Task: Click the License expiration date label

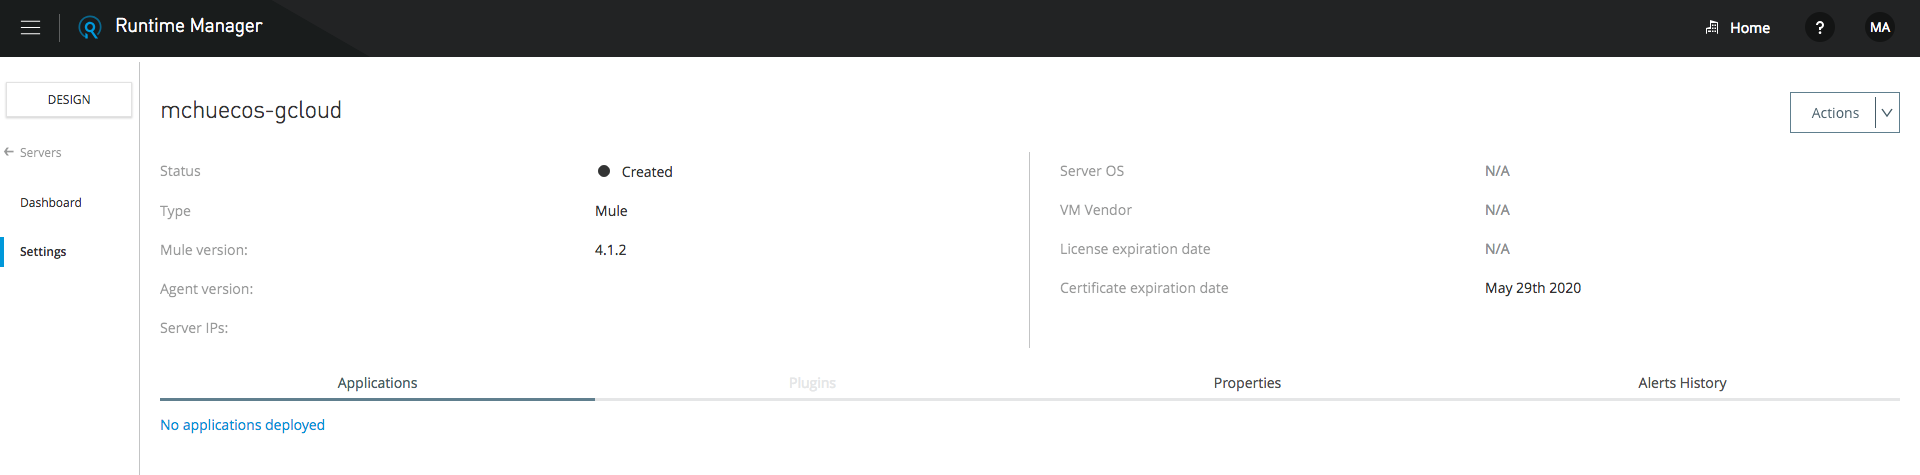Action: click(x=1135, y=249)
